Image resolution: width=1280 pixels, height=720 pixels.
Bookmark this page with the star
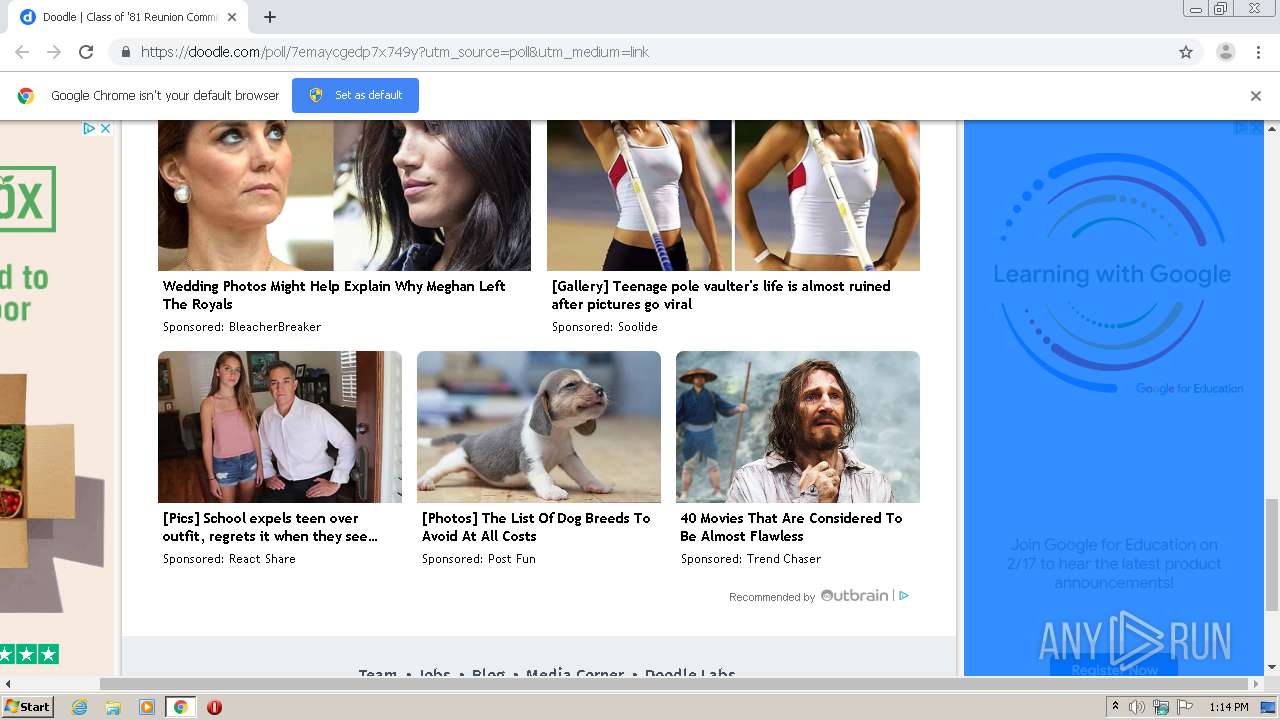tap(1186, 52)
